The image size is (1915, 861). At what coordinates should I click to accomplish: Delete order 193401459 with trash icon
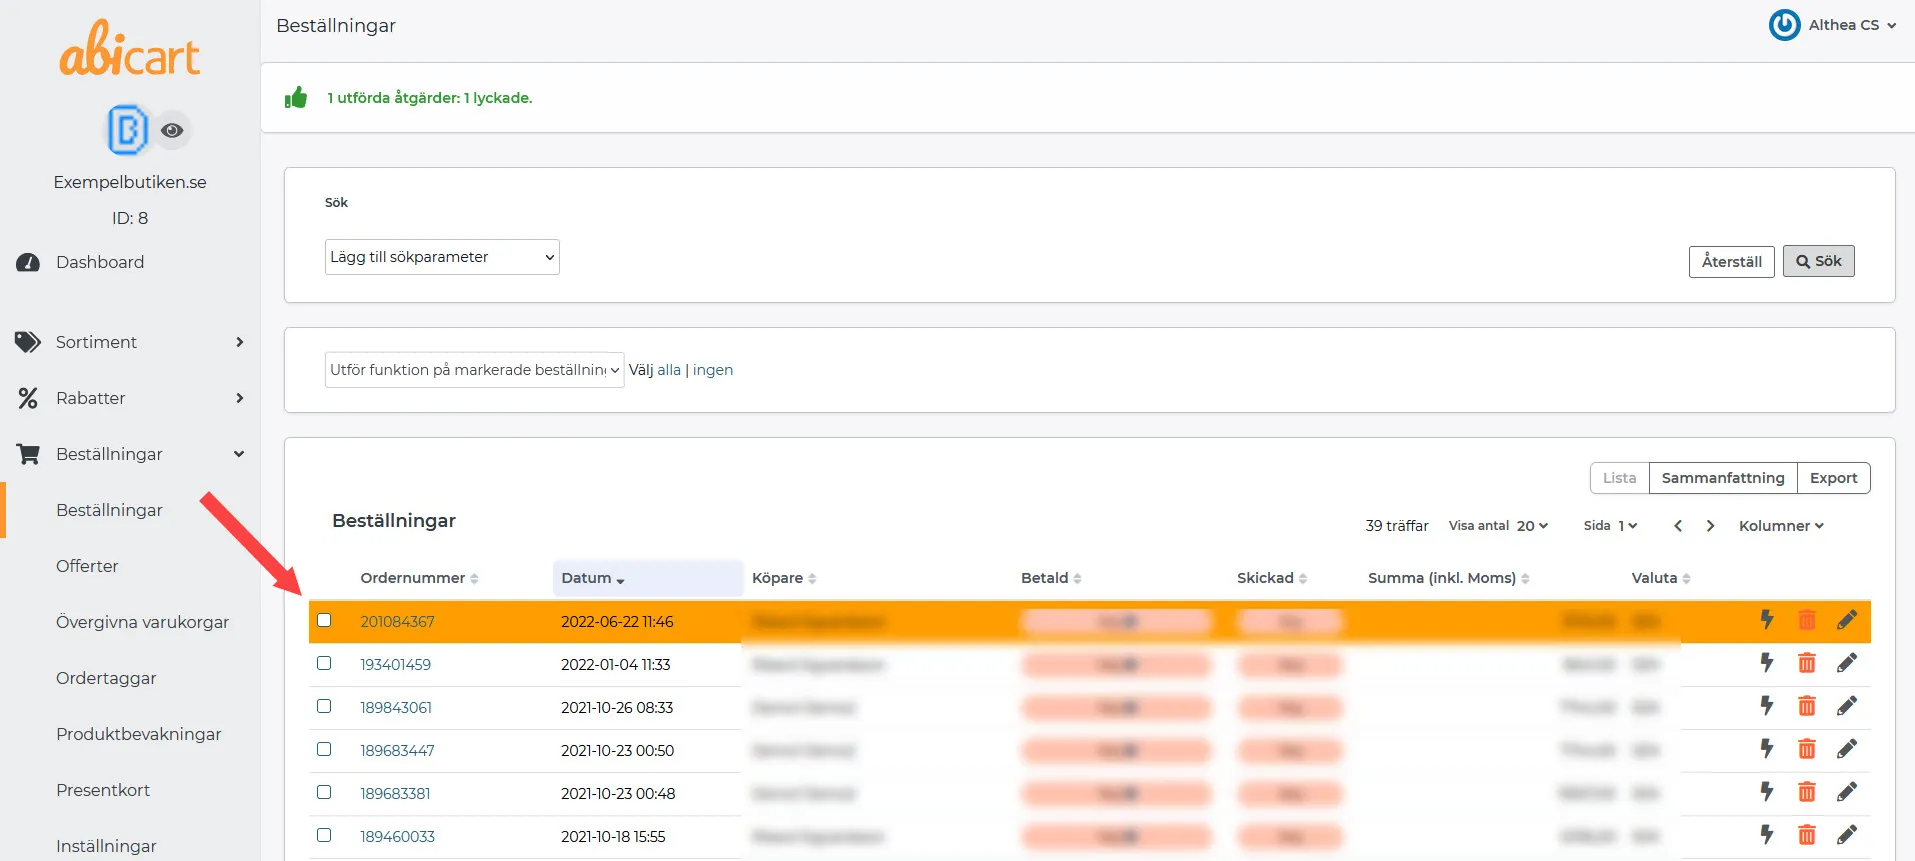click(1807, 663)
